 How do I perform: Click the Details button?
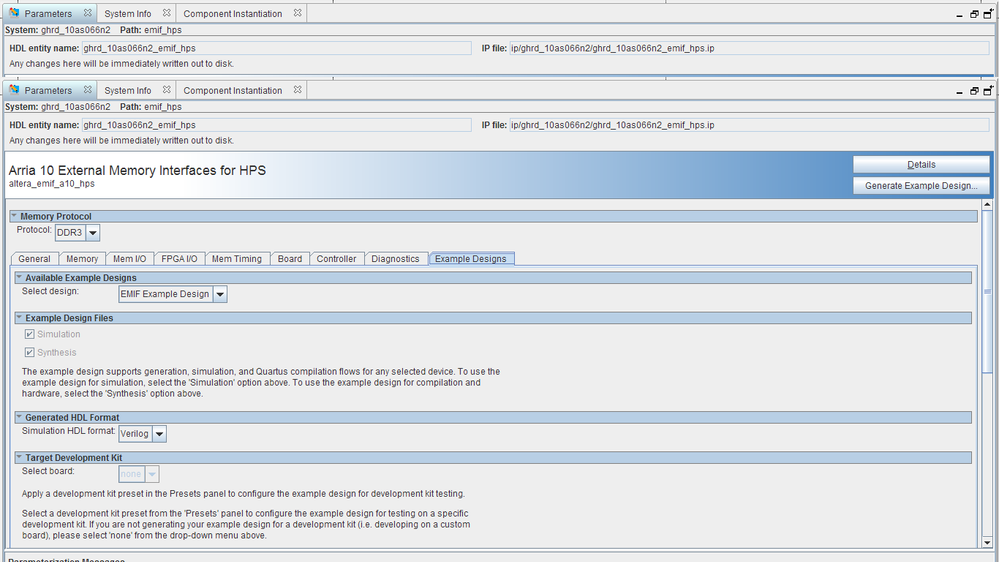(x=921, y=164)
